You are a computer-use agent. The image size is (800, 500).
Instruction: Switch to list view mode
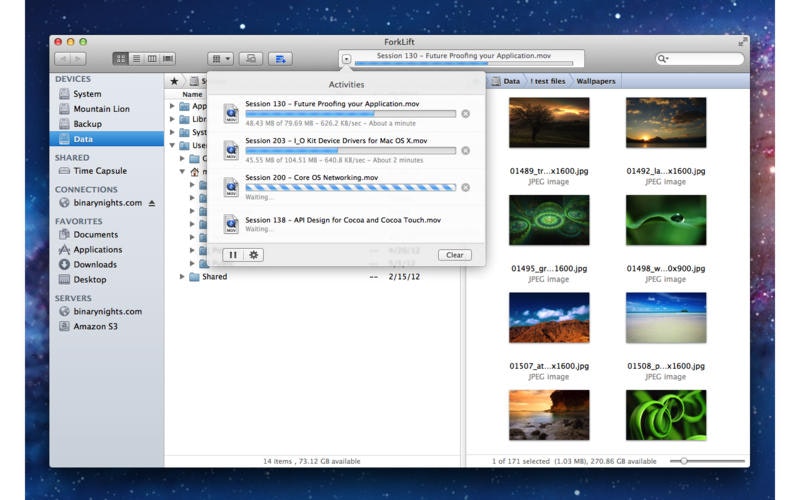coord(136,59)
